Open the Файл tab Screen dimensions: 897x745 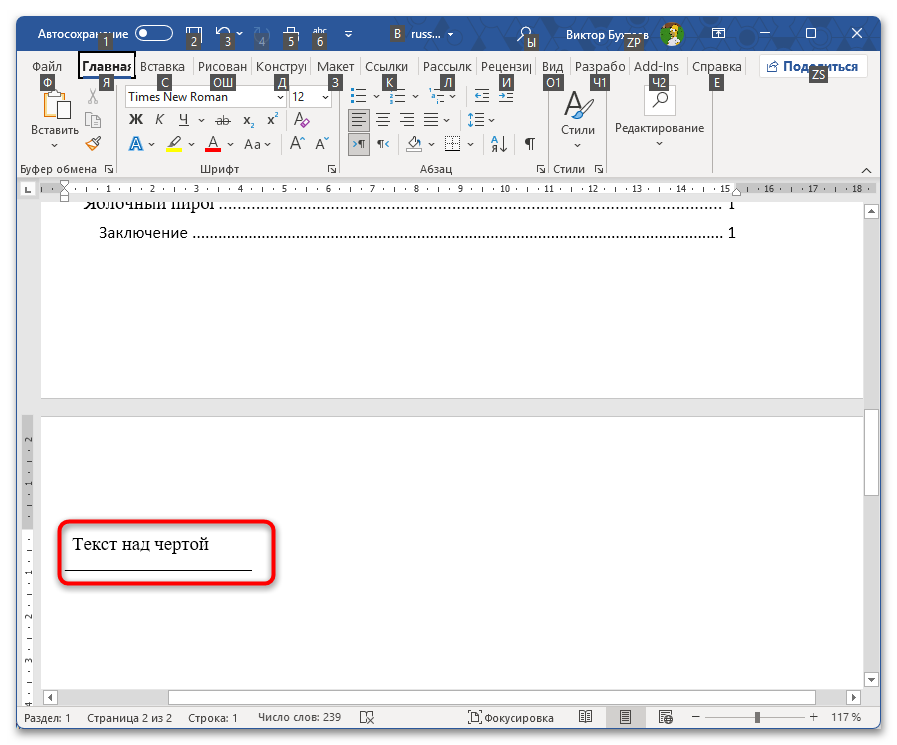pos(47,66)
